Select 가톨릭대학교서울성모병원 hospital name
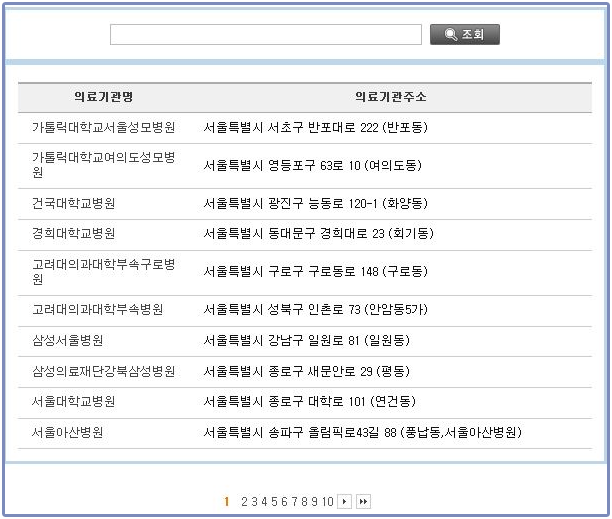Image resolution: width=612 pixels, height=519 pixels. tap(103, 127)
